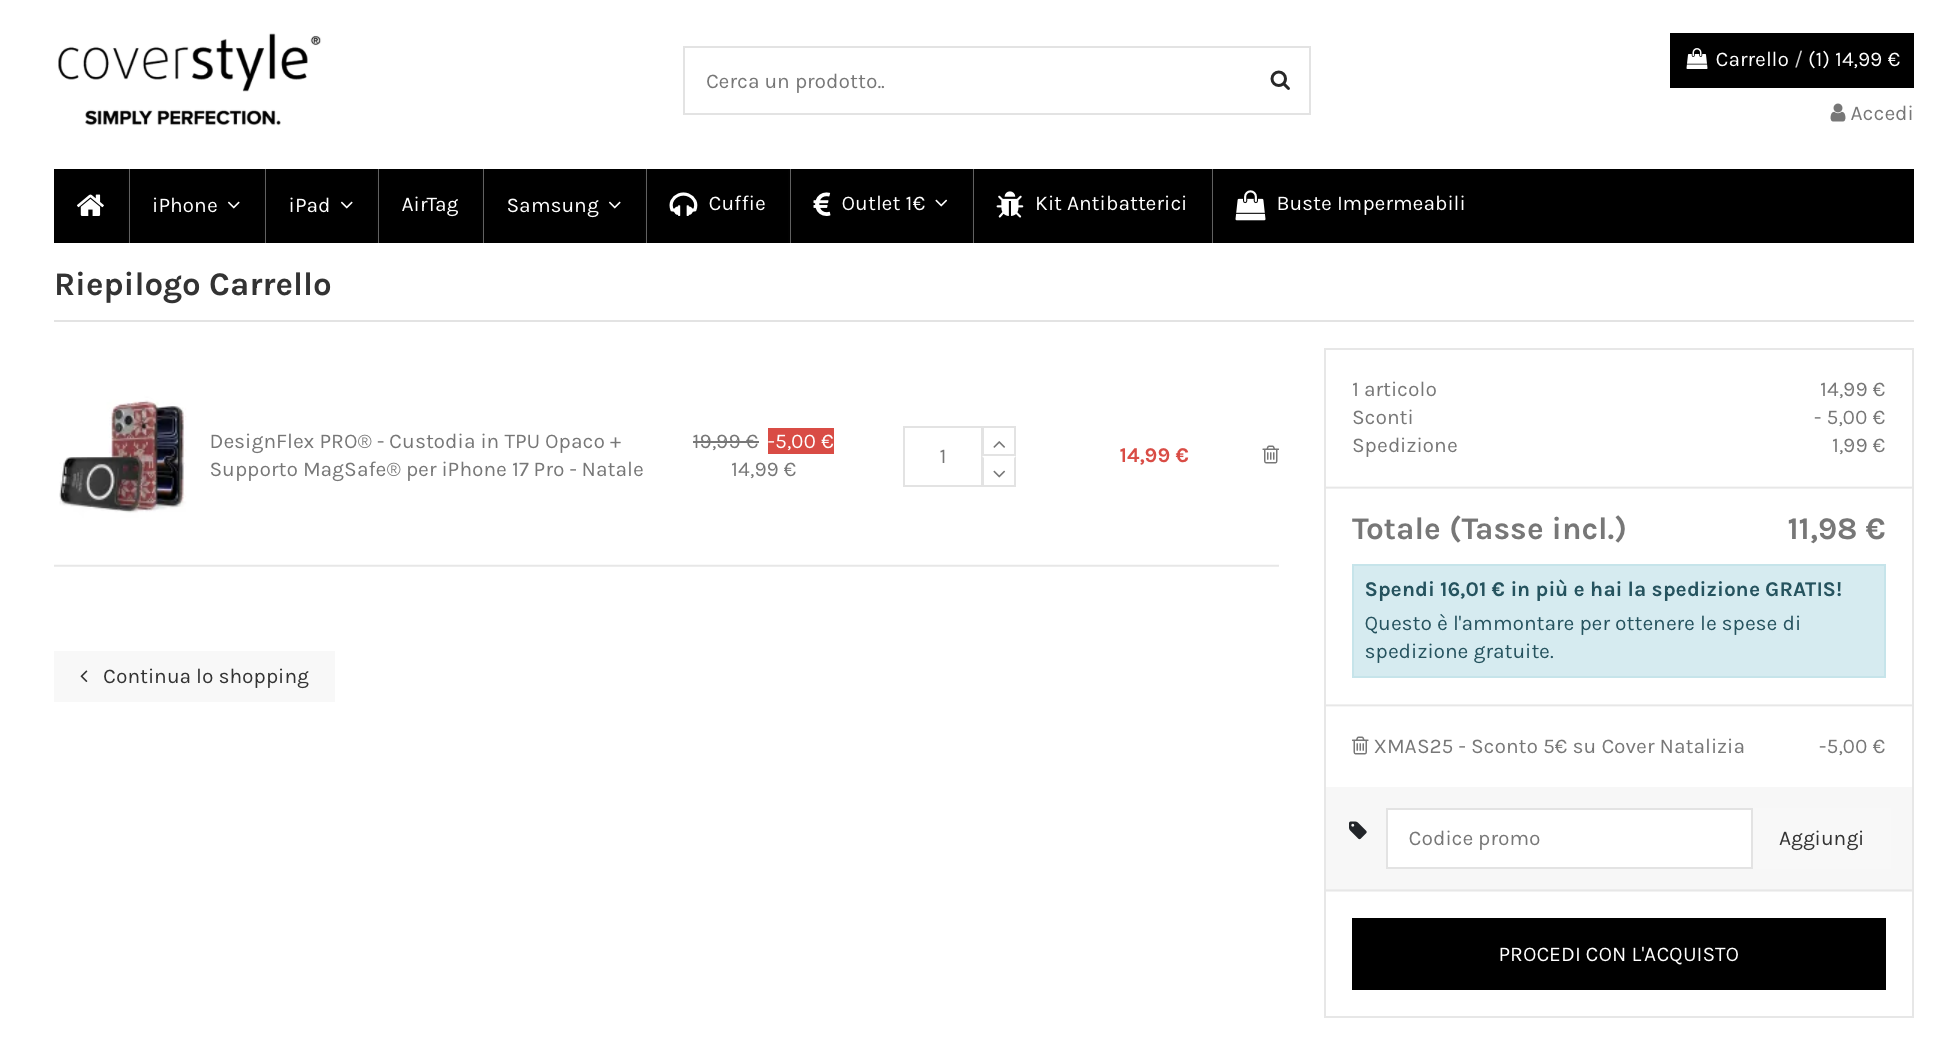The height and width of the screenshot is (1060, 1956).
Task: Open the Buste Impermeabili category
Action: click(x=1351, y=205)
